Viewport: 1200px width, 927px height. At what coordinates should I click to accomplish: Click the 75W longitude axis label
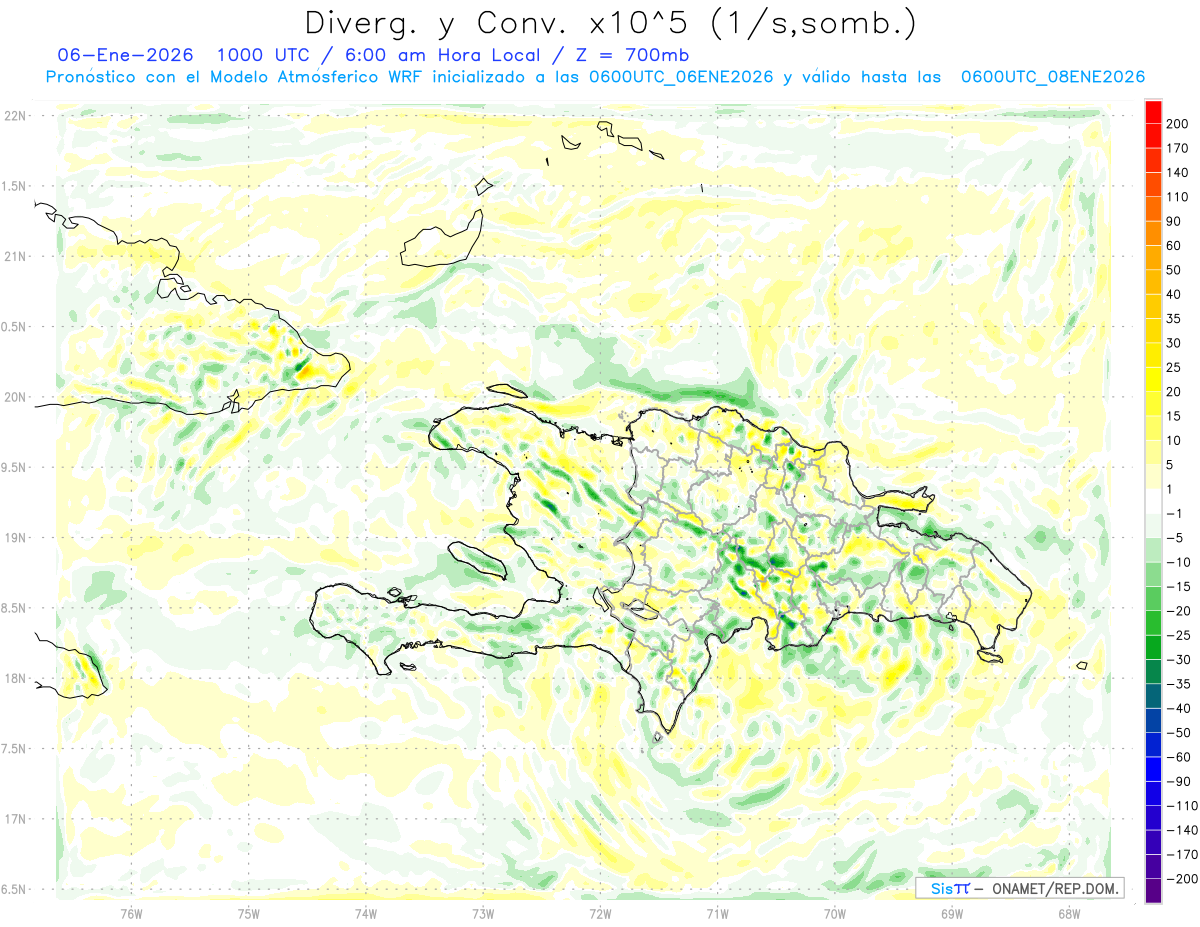(x=249, y=913)
